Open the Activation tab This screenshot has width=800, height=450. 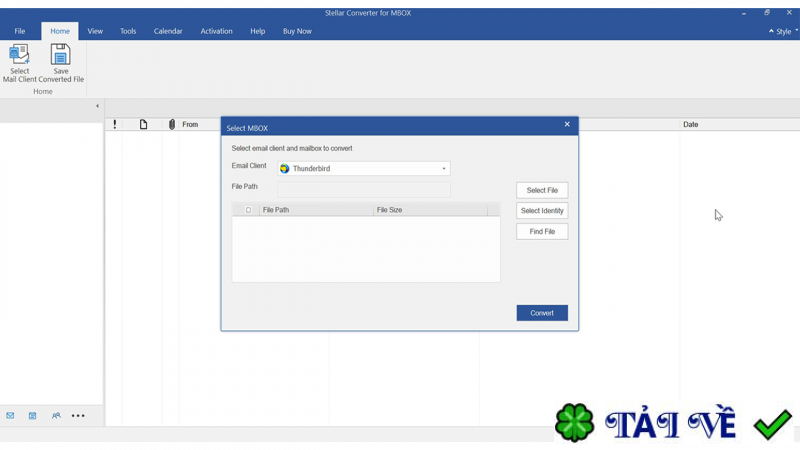(216, 31)
